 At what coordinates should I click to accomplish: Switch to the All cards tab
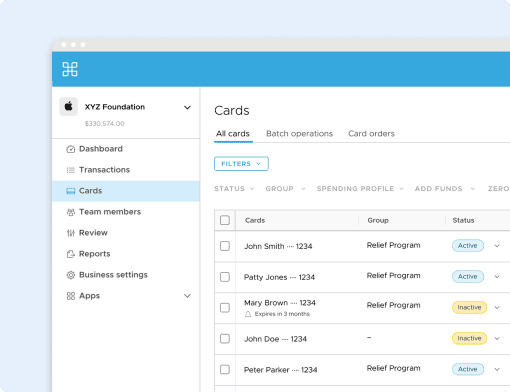pos(233,134)
